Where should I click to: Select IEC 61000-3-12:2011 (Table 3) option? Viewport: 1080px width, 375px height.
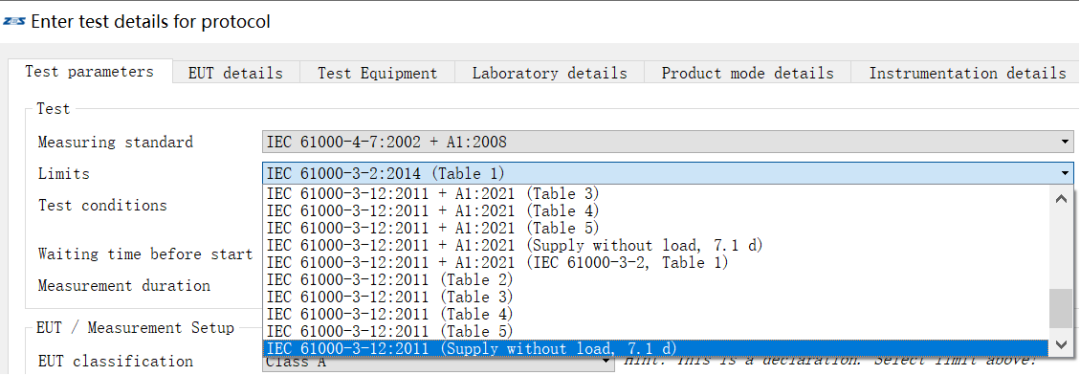656,297
